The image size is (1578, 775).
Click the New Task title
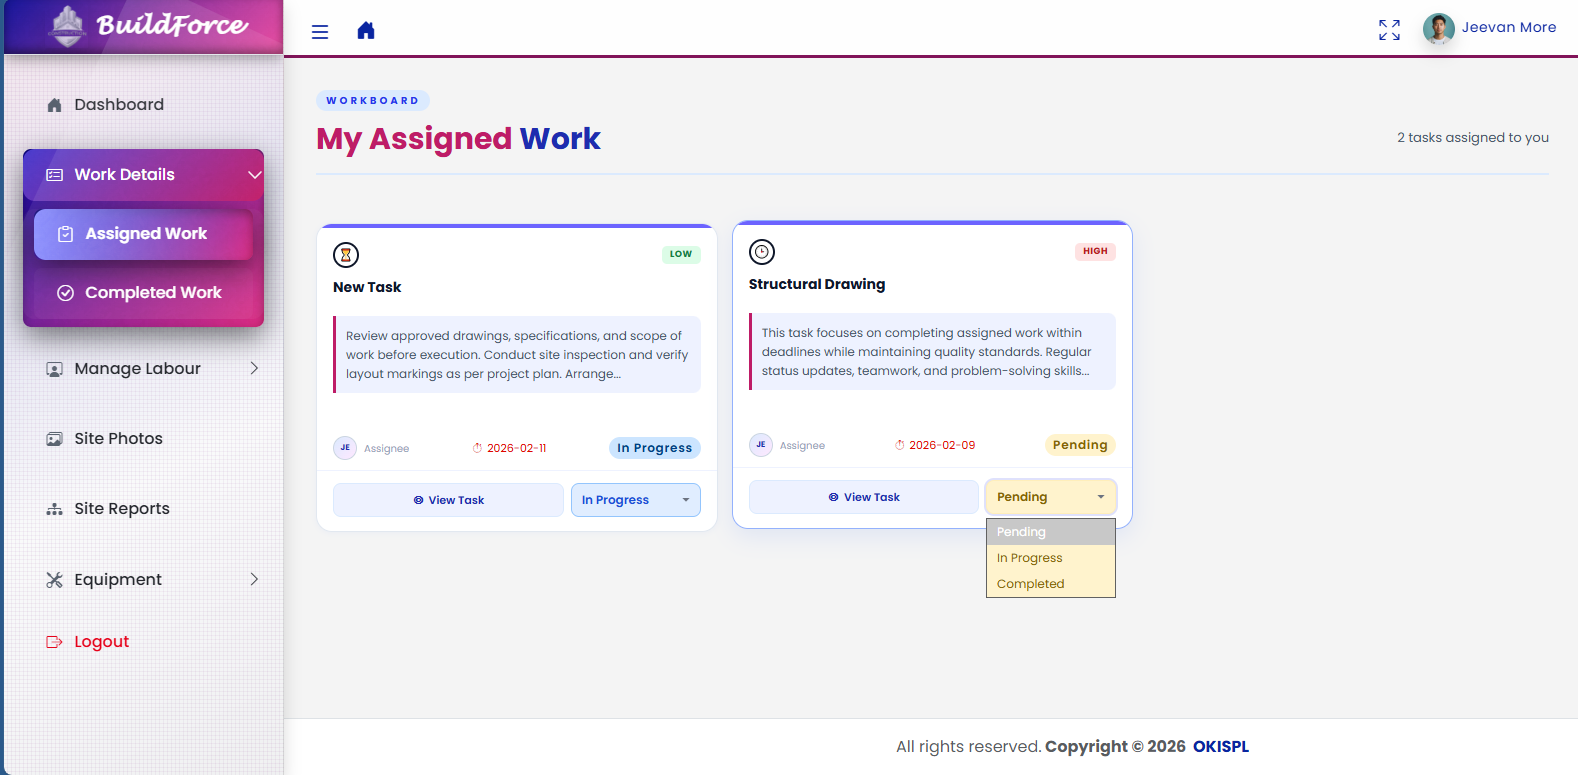(367, 287)
